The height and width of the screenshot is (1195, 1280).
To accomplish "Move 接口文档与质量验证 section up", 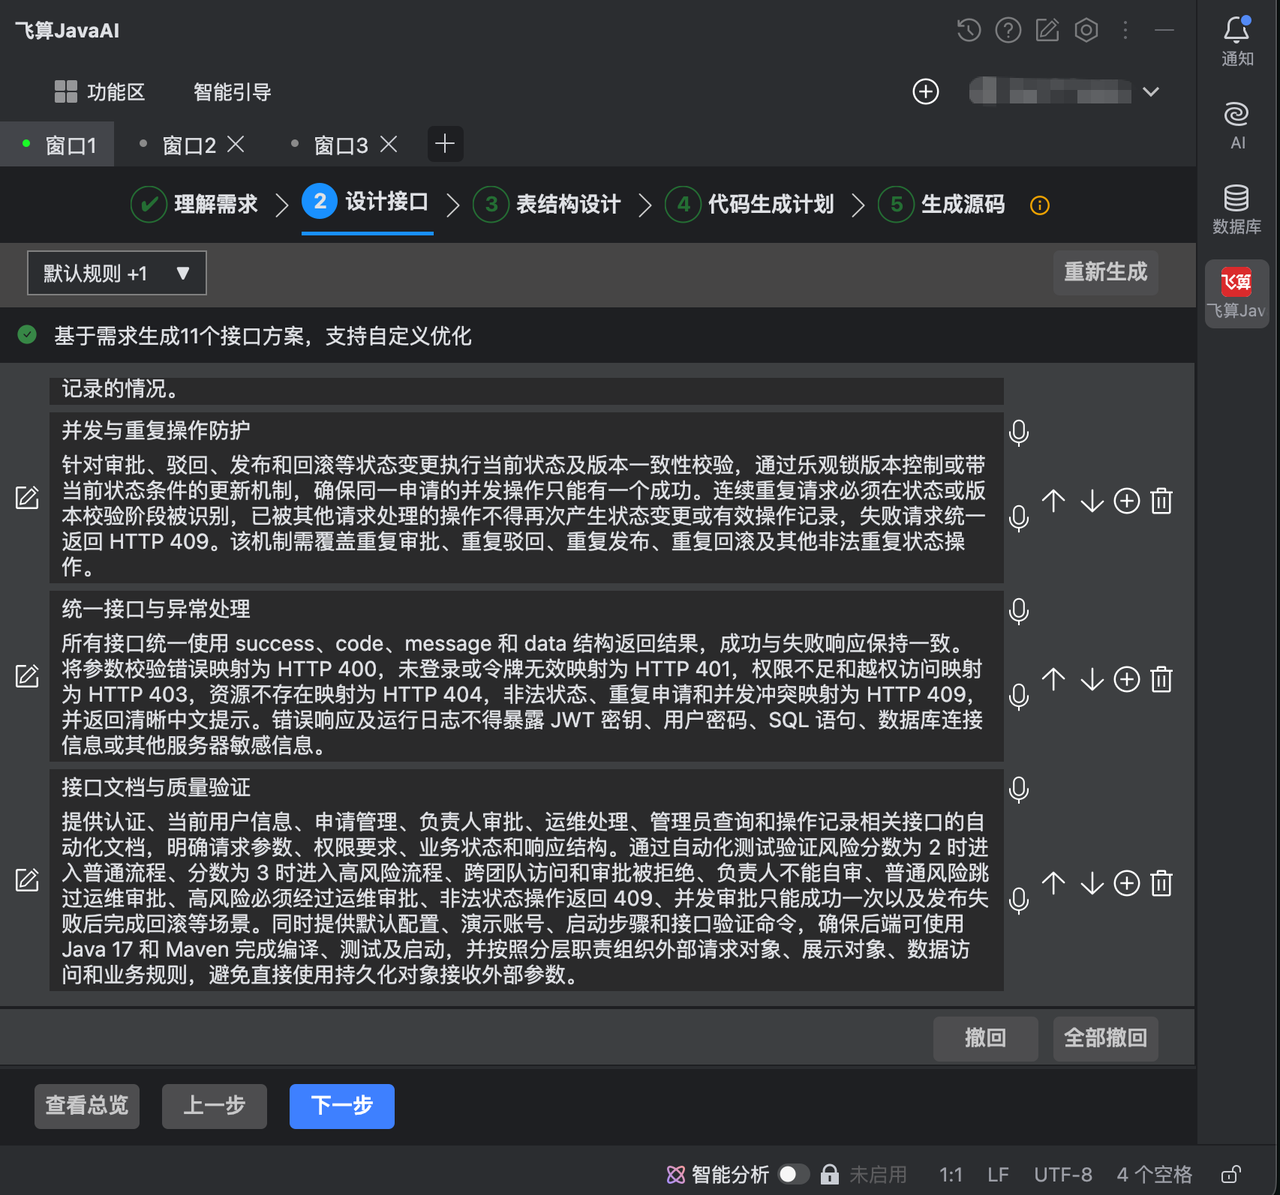I will [1054, 883].
